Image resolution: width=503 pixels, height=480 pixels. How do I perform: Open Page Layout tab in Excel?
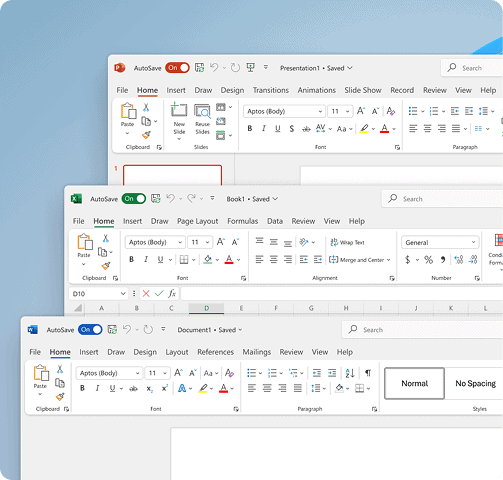click(197, 221)
